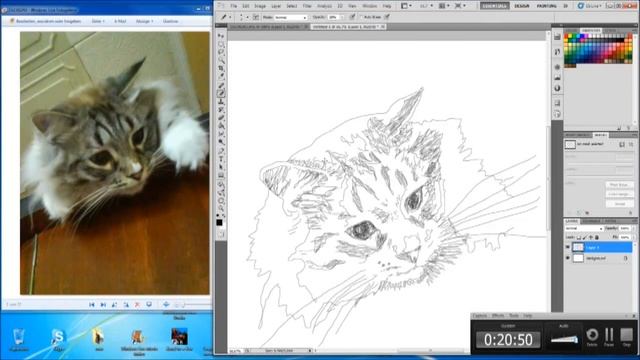Open the Tools menu in recorder
Screen dimensions: 640x360
pyautogui.click(x=513, y=316)
